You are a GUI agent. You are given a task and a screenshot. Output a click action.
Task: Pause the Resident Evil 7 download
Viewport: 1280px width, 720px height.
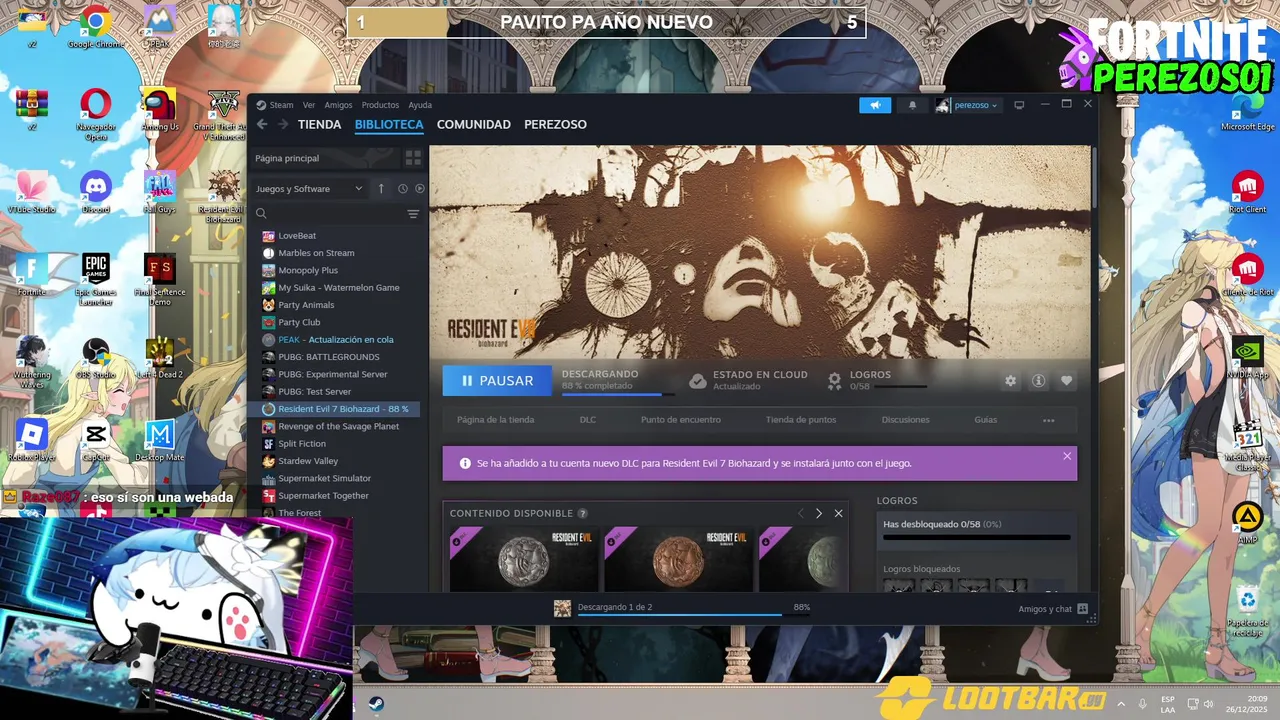(x=496, y=380)
